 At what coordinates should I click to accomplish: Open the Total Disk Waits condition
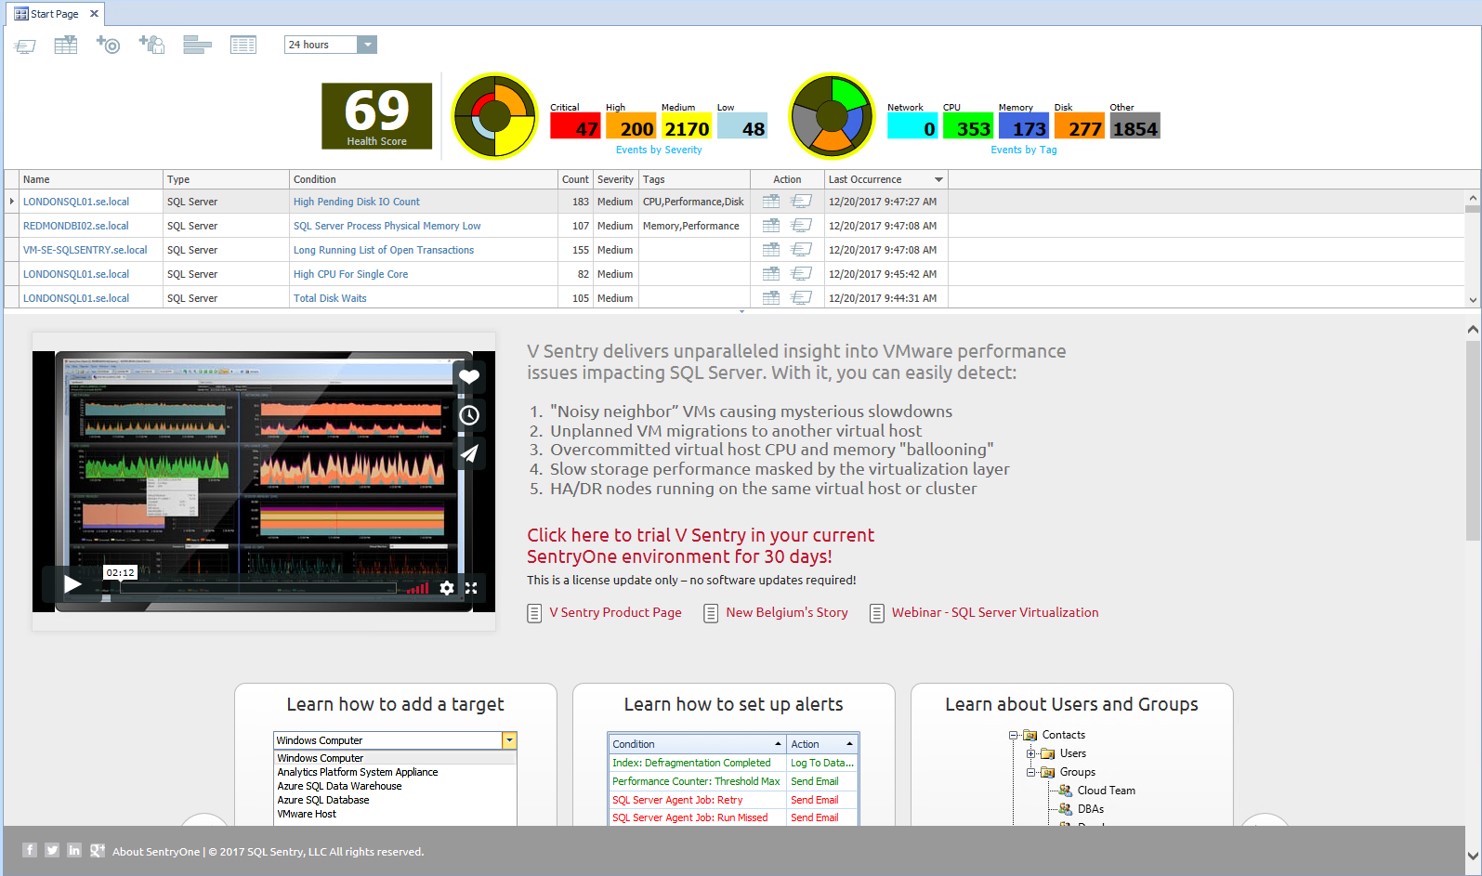[330, 298]
